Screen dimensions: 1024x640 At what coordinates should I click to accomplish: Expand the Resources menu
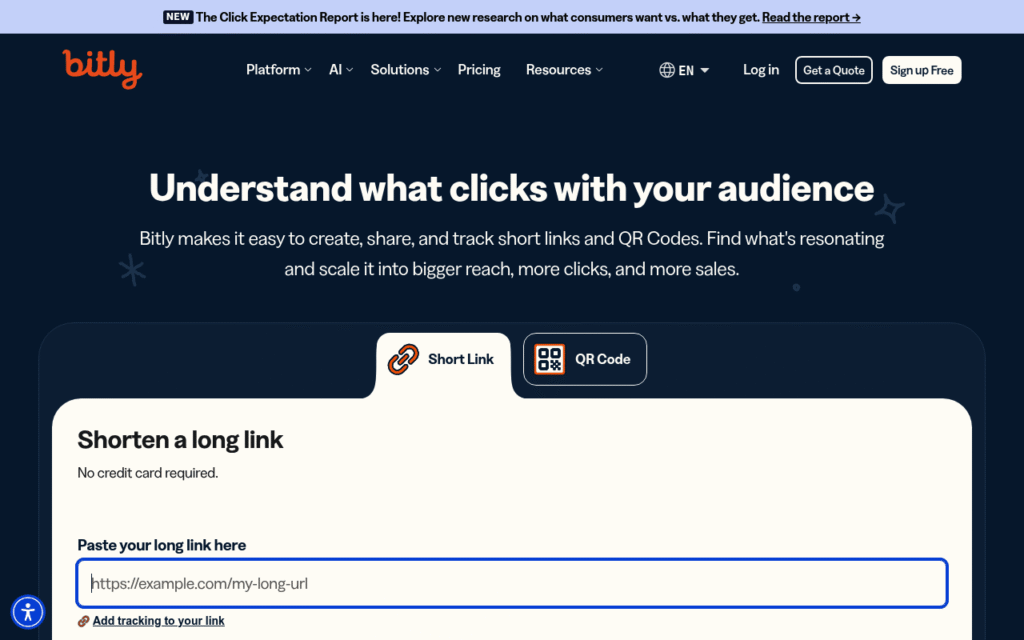click(x=564, y=70)
